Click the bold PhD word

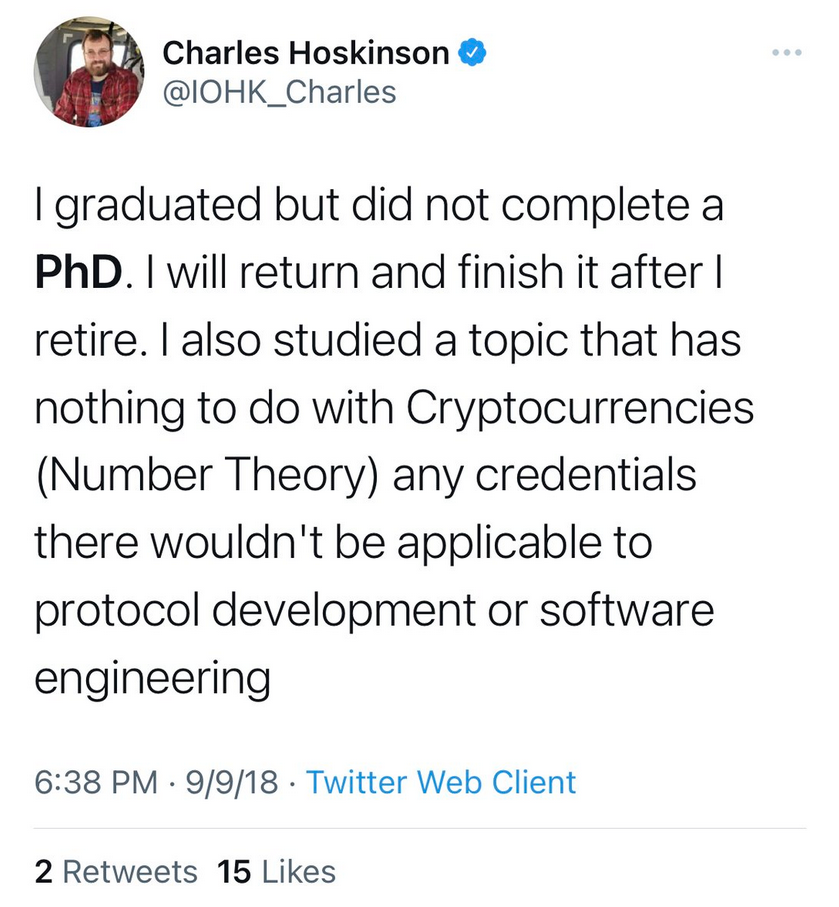tap(80, 273)
